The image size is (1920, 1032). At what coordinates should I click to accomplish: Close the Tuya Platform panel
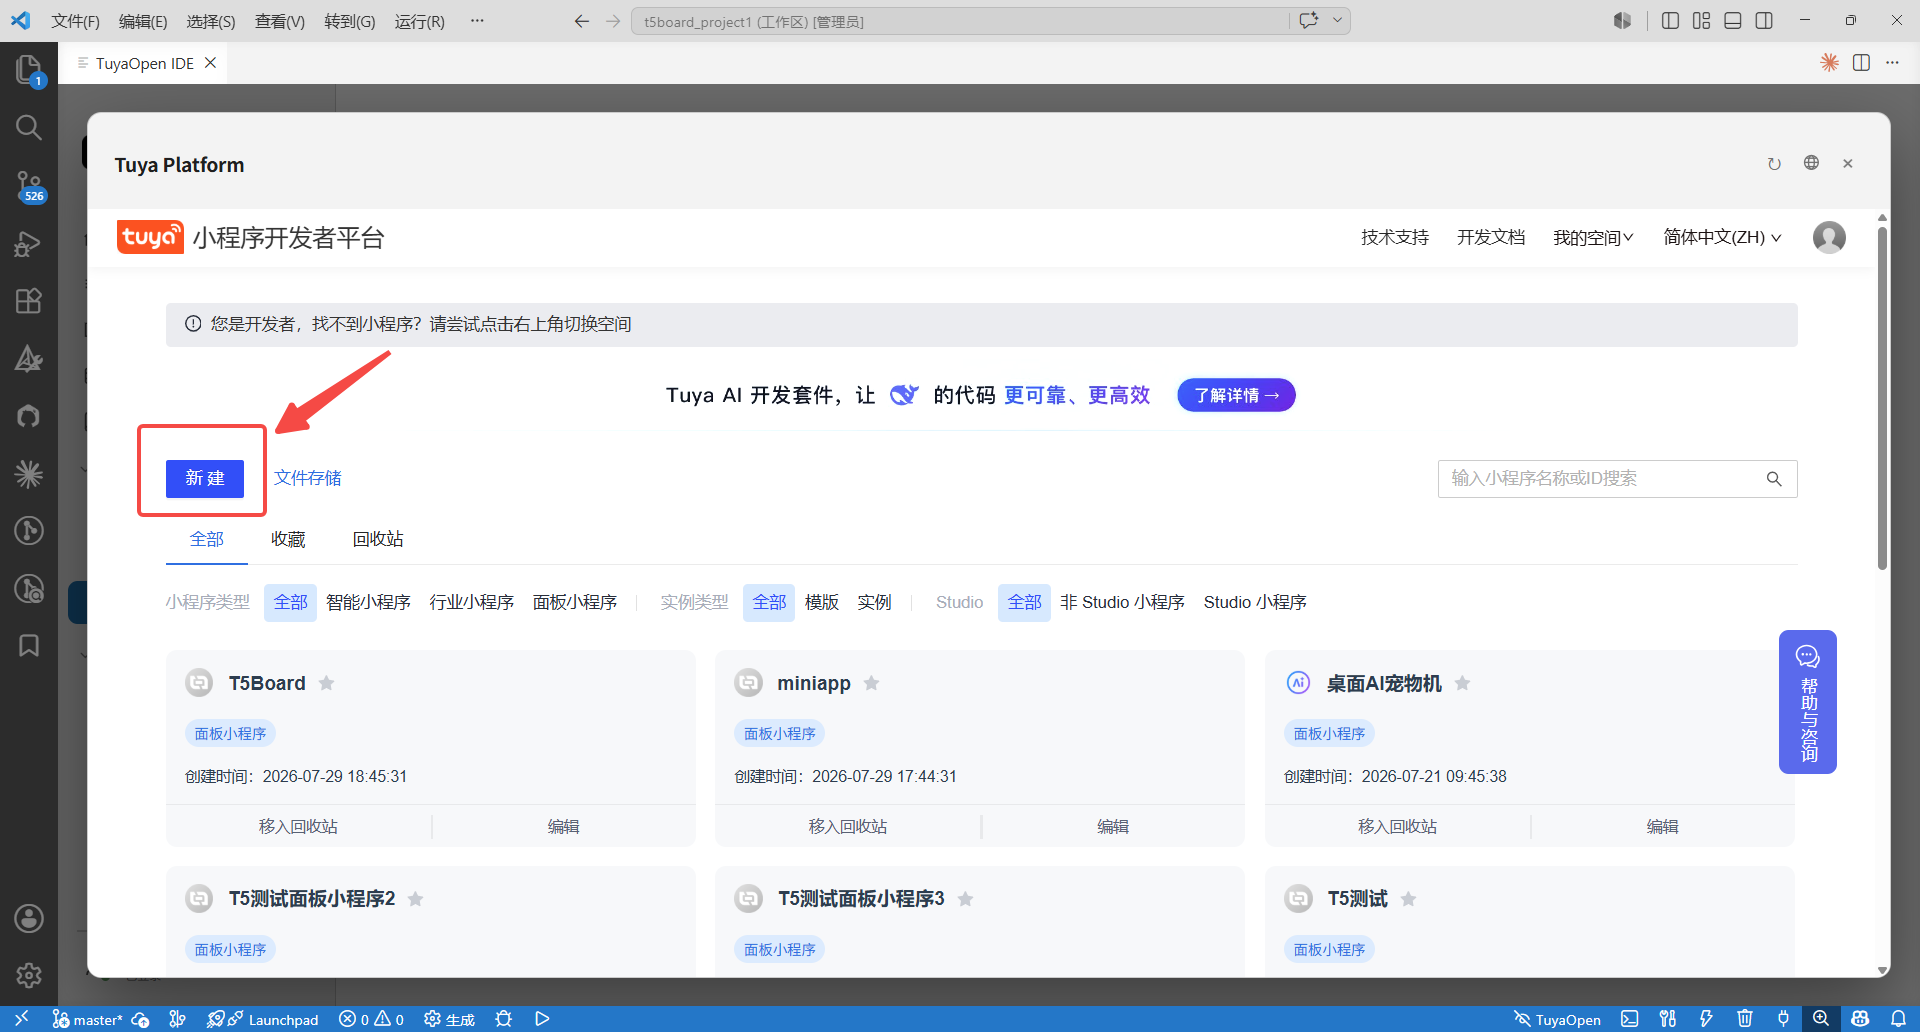1848,164
